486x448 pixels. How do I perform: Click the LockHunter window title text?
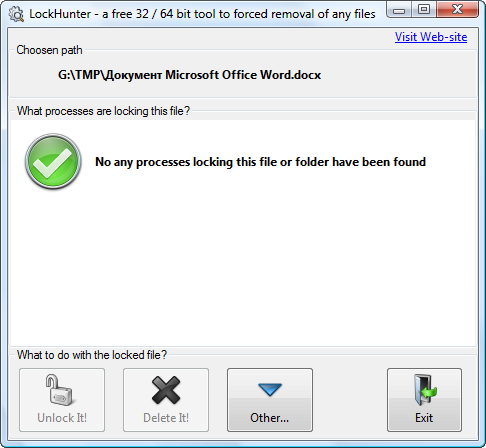pyautogui.click(x=202, y=14)
